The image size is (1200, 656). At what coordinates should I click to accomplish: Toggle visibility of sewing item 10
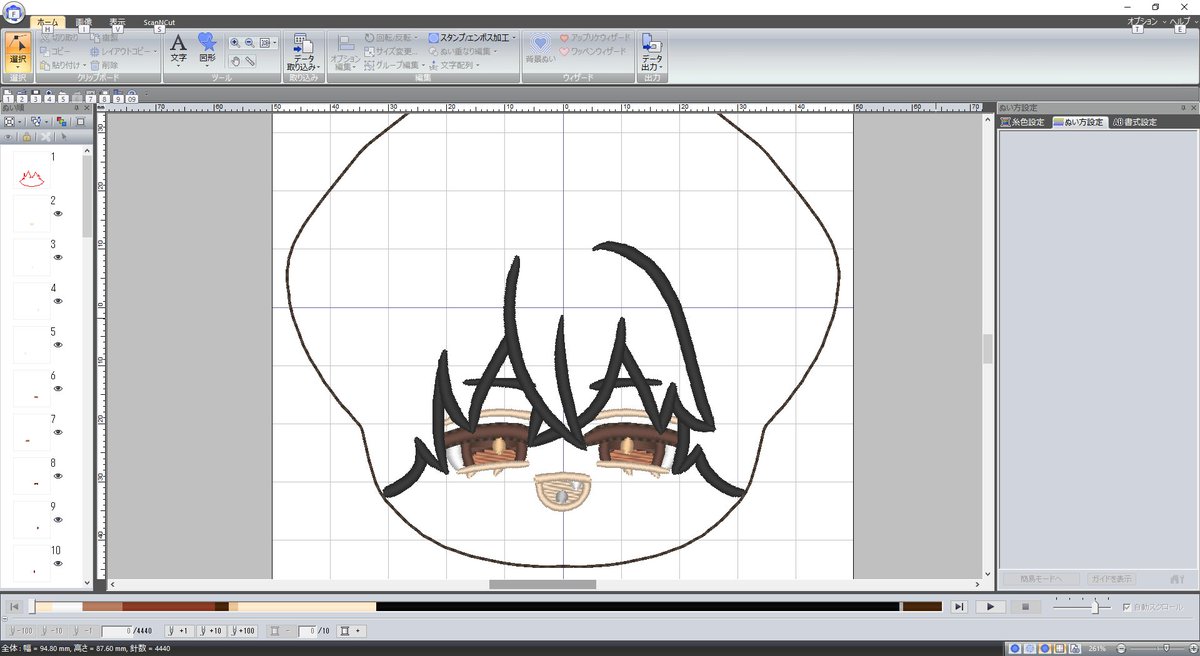(58, 563)
